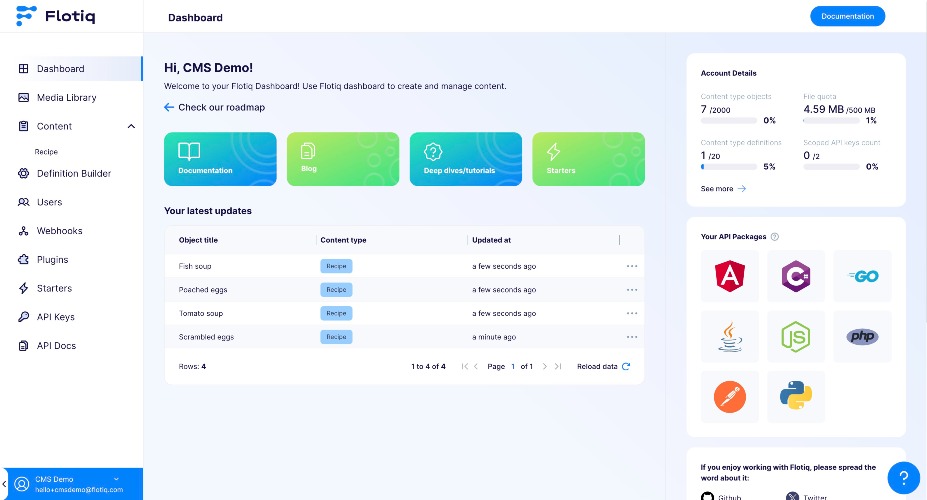
Task: Select the Angular API package
Action: (x=730, y=276)
